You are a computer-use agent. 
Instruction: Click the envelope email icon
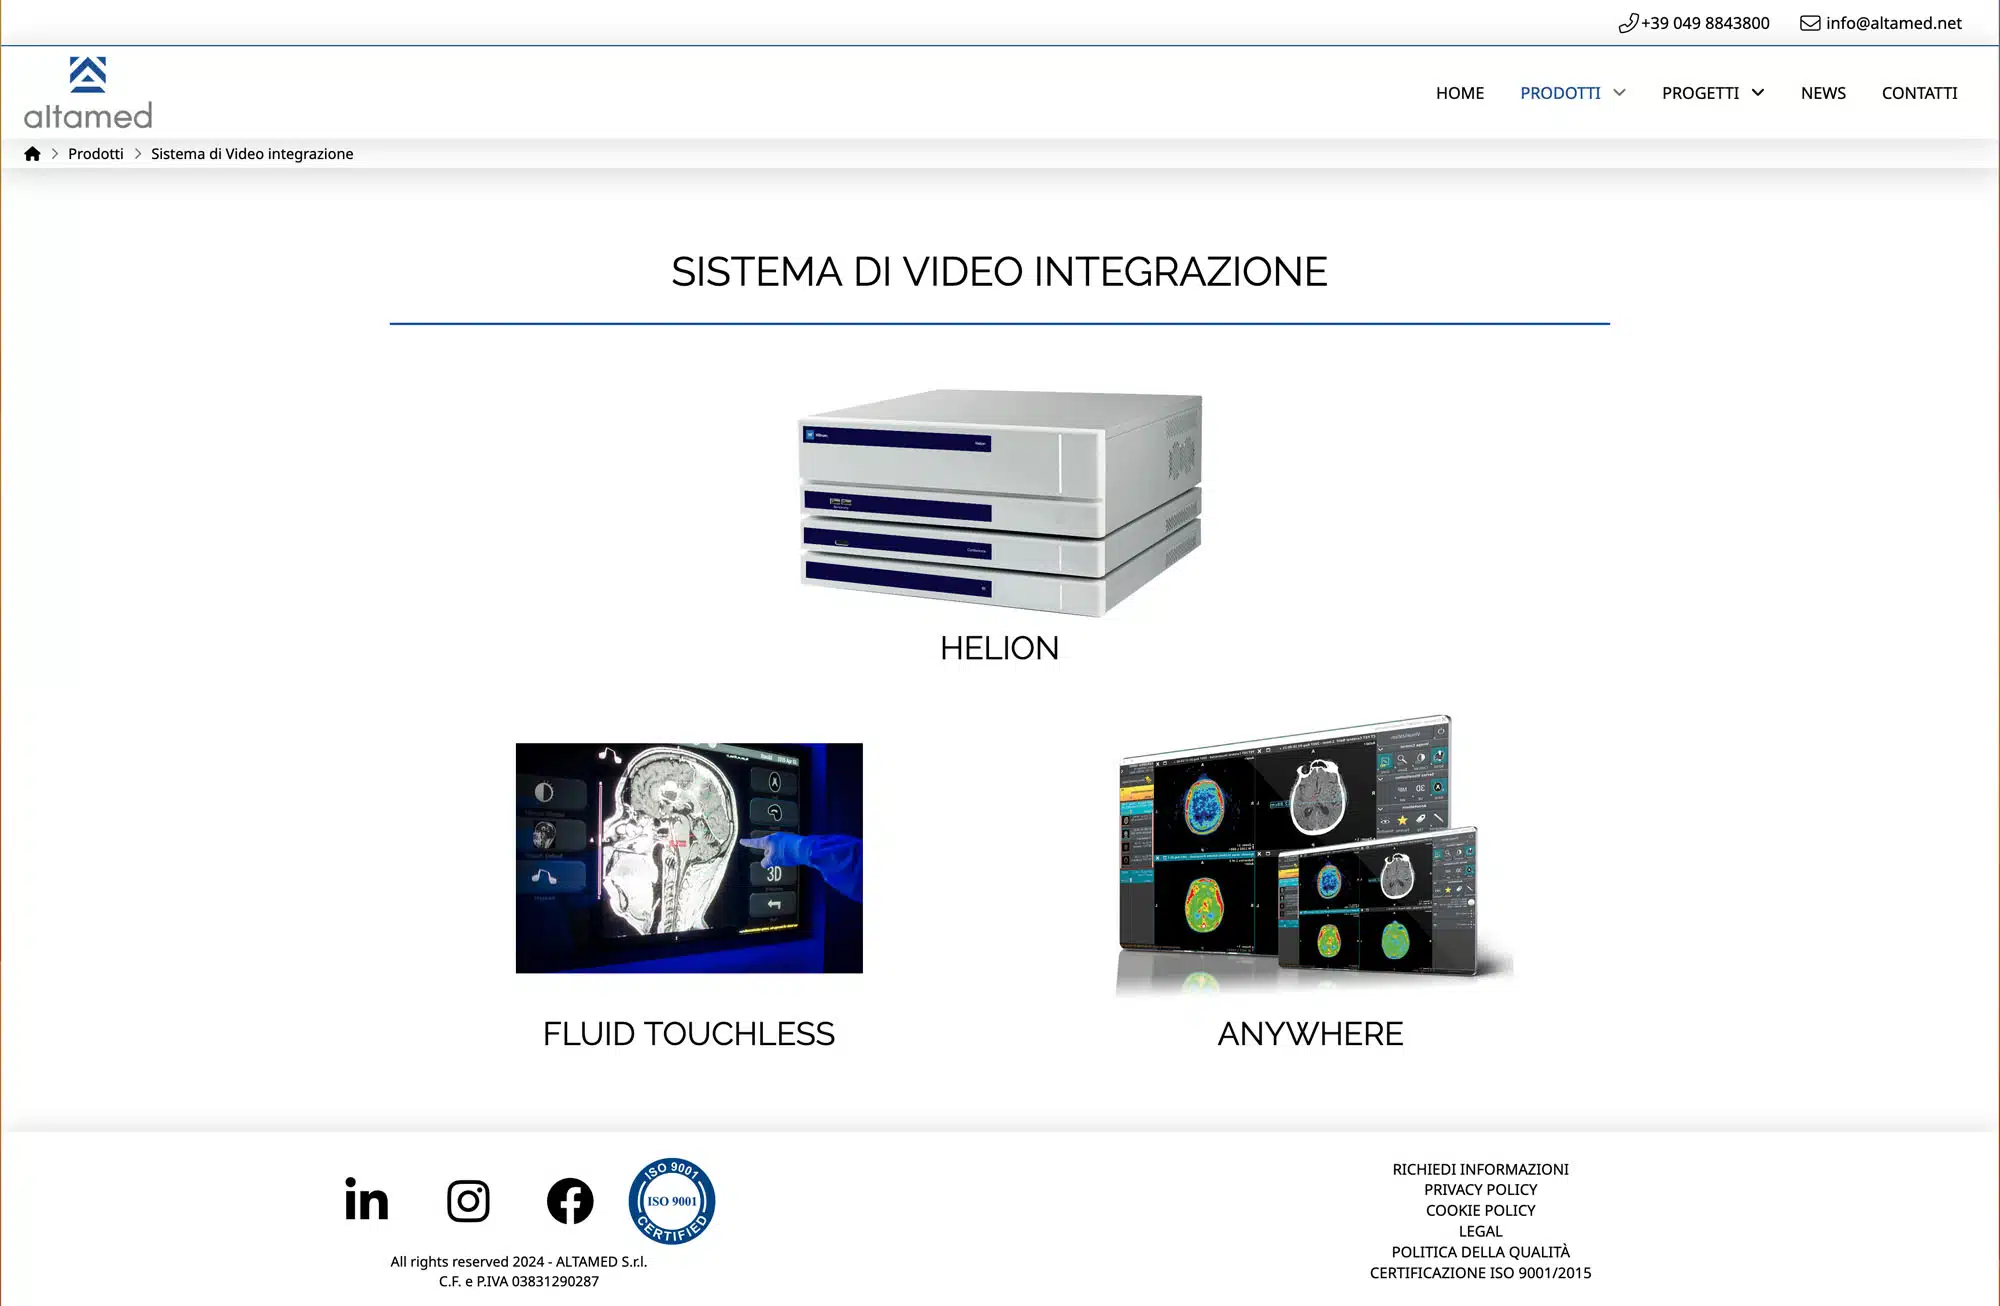1810,23
